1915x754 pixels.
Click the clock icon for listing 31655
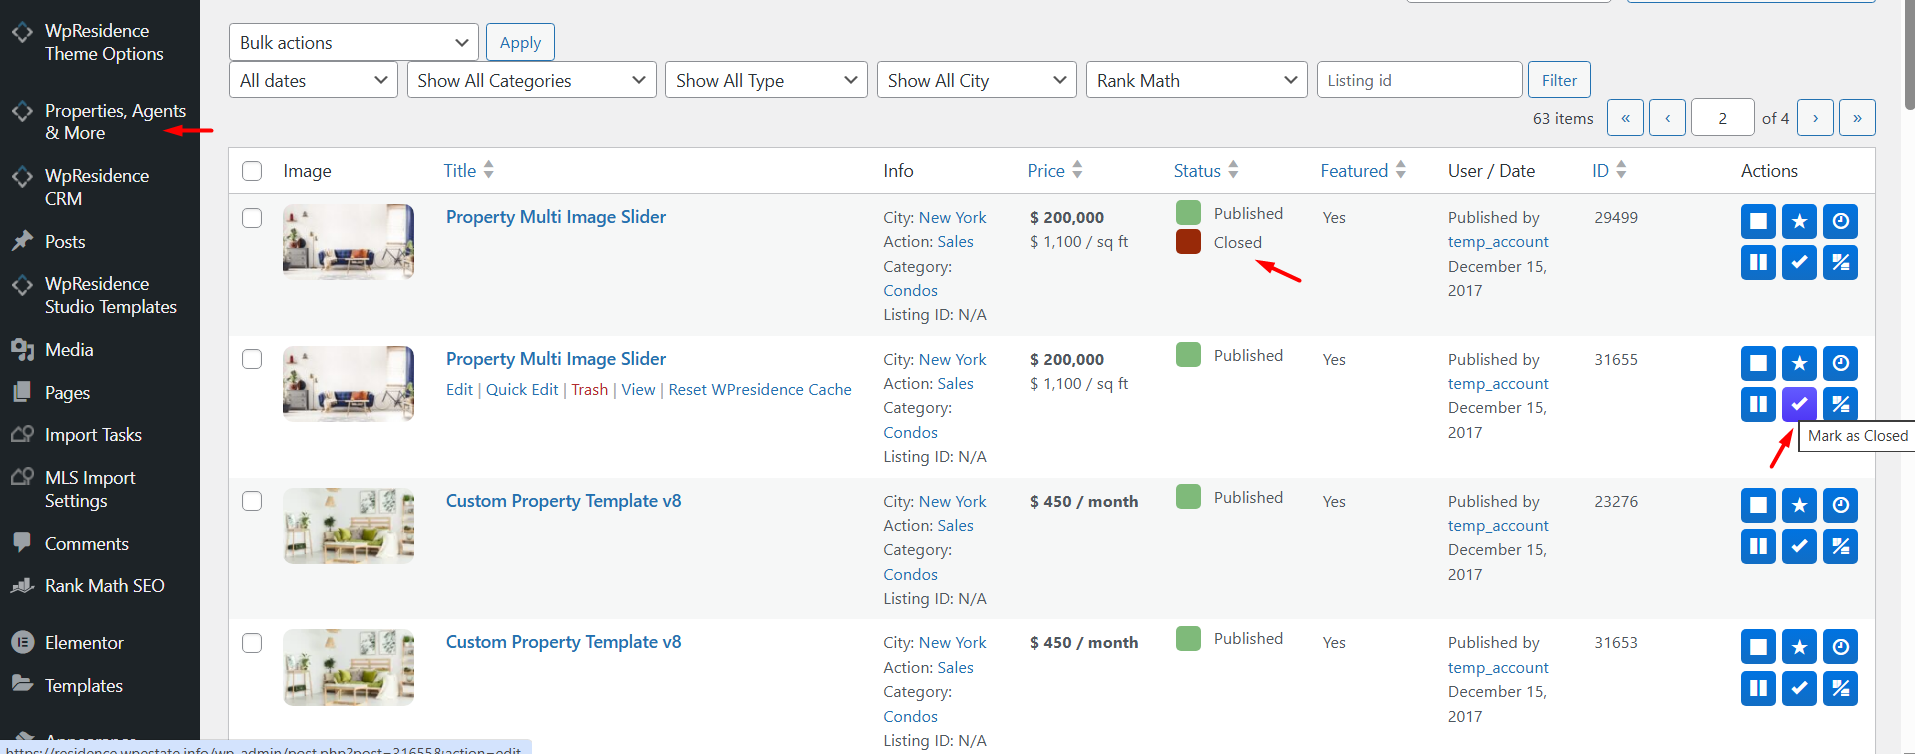pyautogui.click(x=1840, y=363)
